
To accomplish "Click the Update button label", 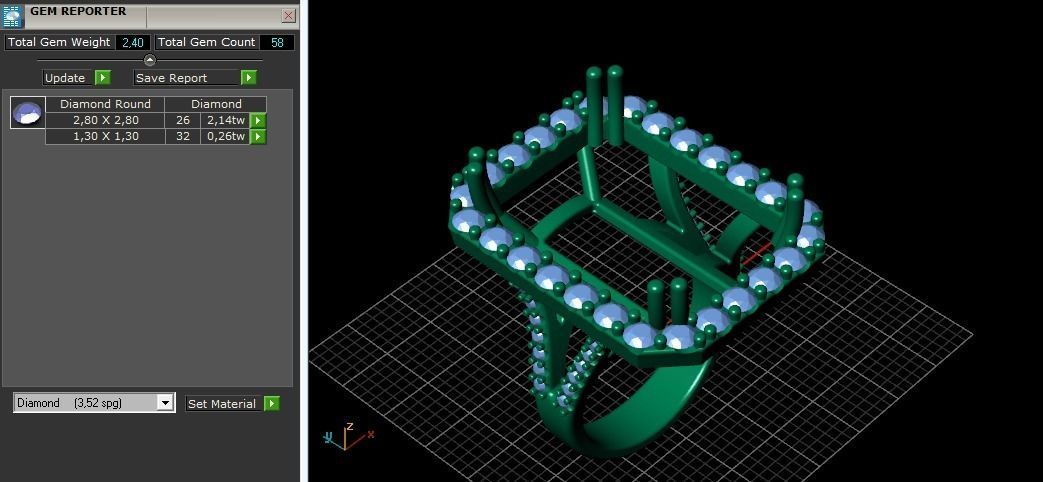I will point(65,78).
